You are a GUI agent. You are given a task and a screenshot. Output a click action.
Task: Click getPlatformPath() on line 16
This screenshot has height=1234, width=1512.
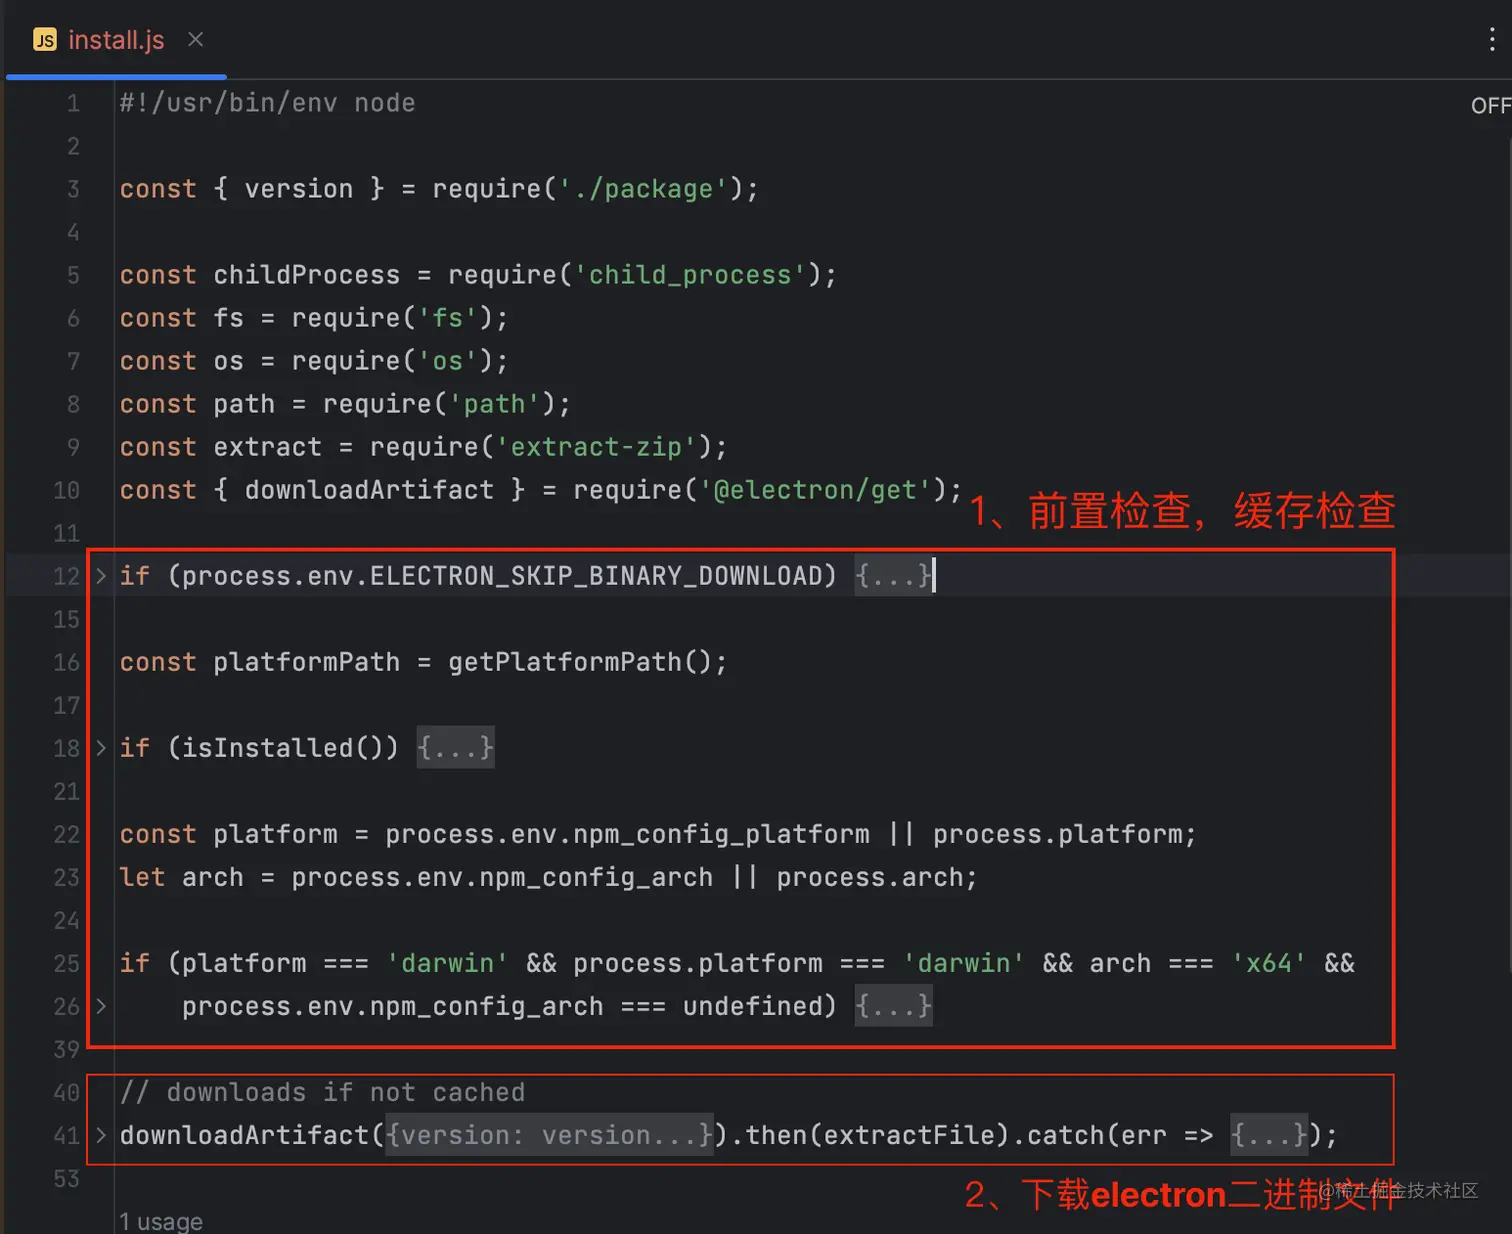pyautogui.click(x=580, y=662)
